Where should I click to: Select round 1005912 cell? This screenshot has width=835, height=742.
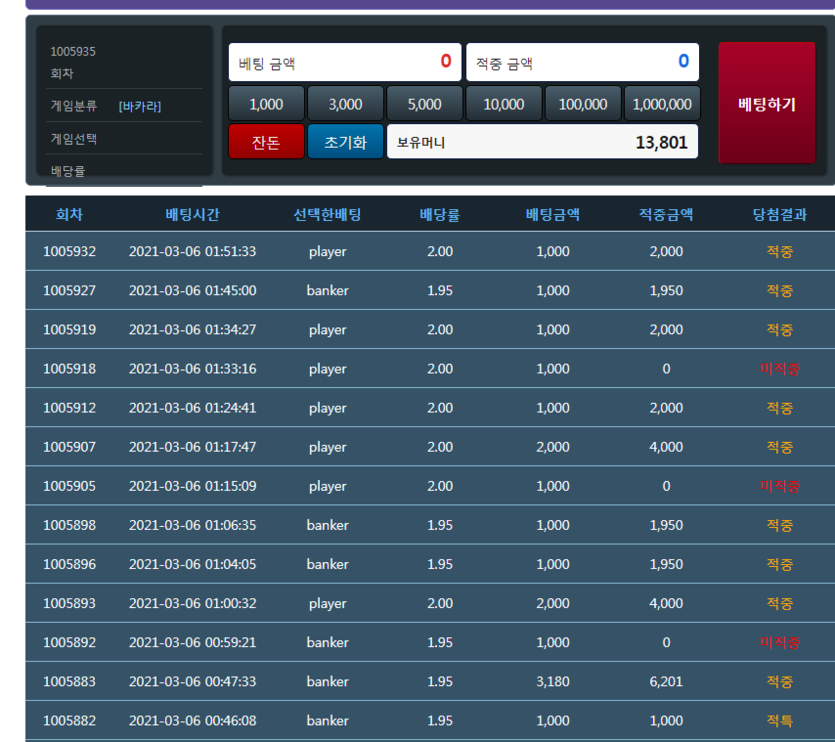click(x=69, y=408)
